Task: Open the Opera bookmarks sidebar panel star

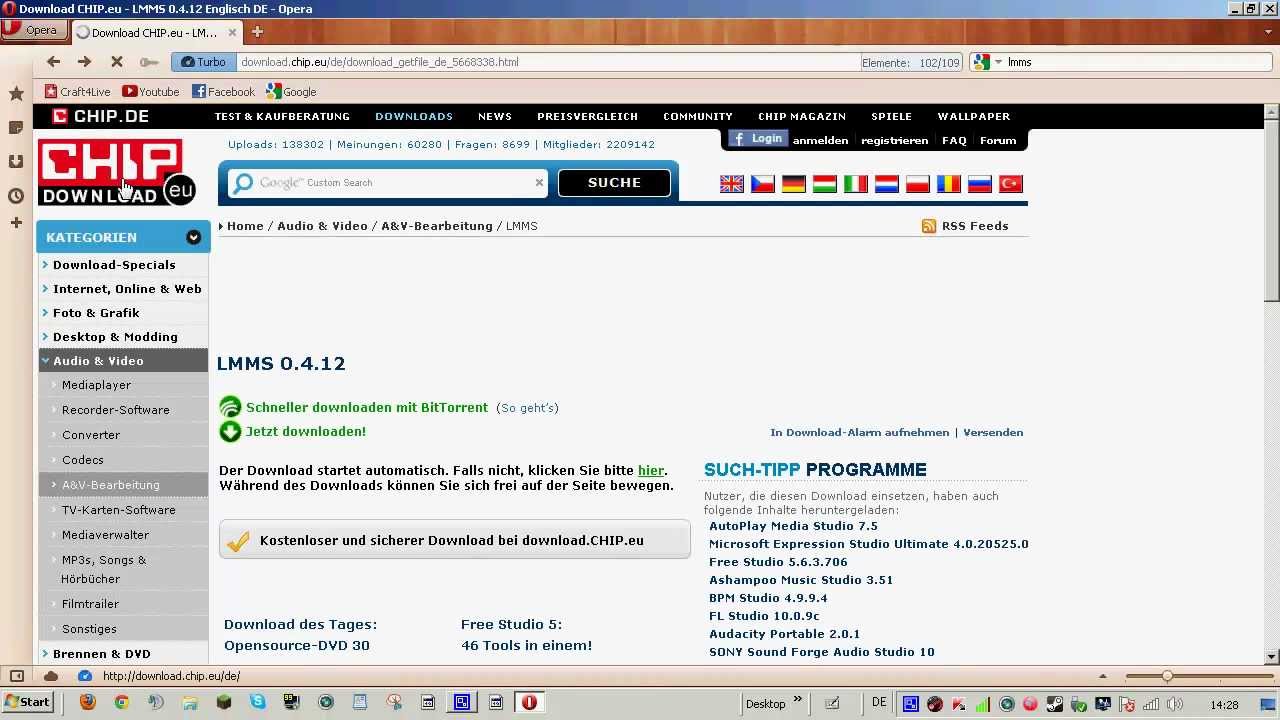Action: pos(16,93)
